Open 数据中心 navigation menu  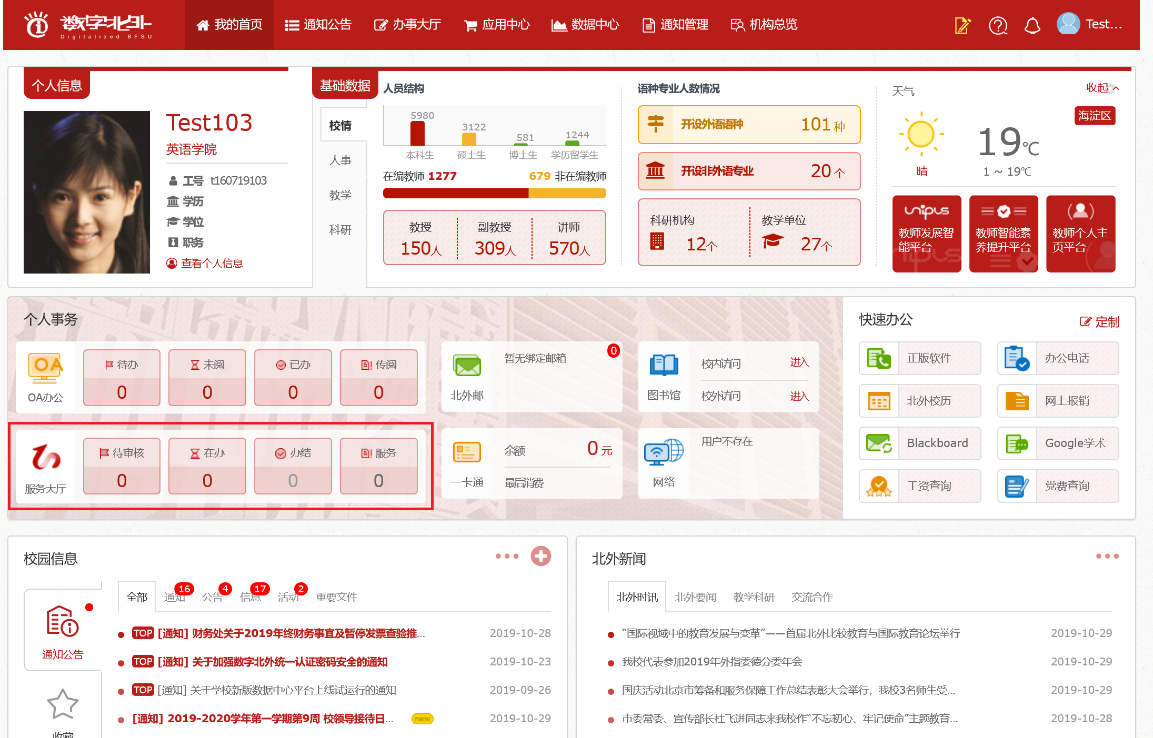[585, 25]
